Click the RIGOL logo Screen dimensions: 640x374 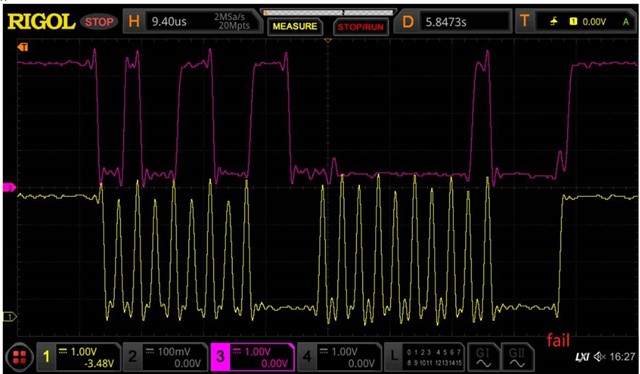(x=42, y=22)
